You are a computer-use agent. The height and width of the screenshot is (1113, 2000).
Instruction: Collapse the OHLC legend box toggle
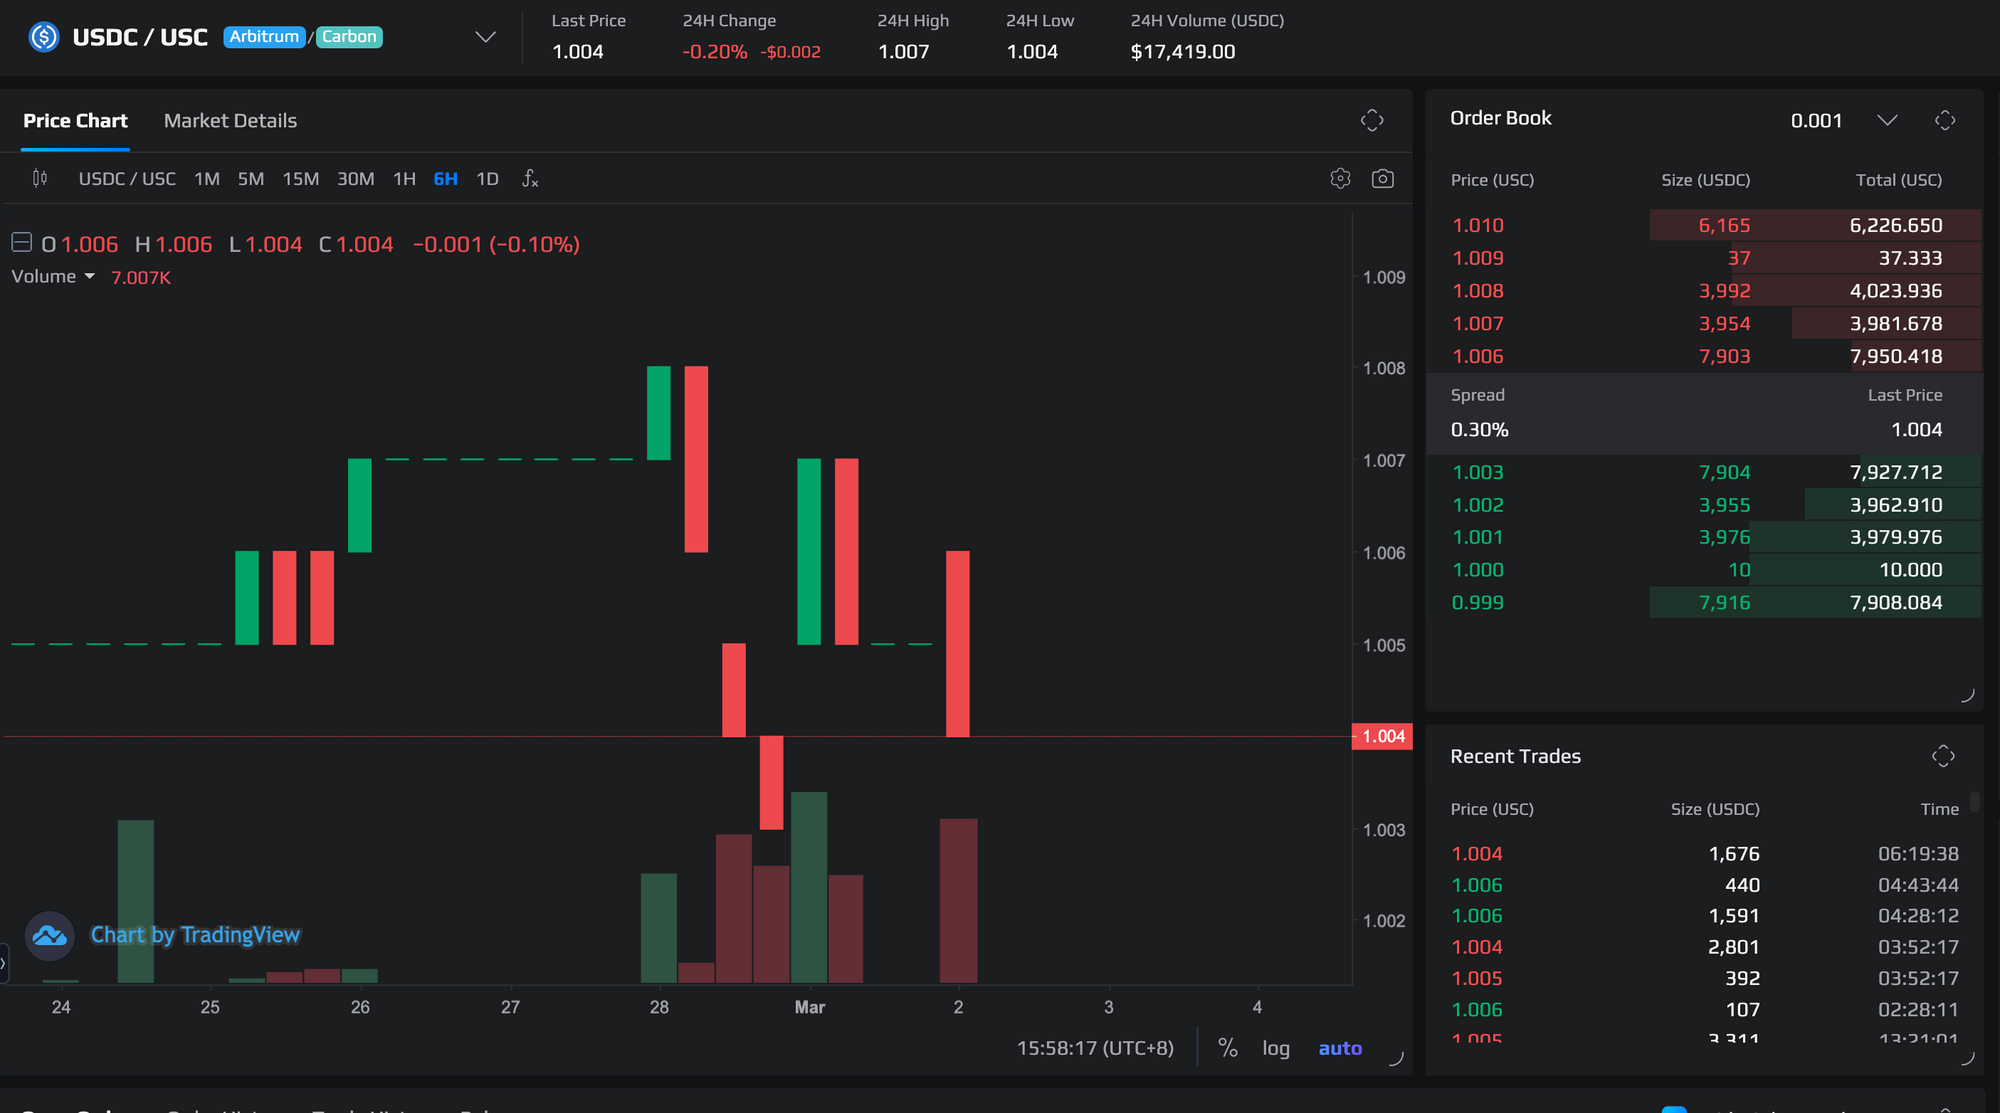[21, 242]
